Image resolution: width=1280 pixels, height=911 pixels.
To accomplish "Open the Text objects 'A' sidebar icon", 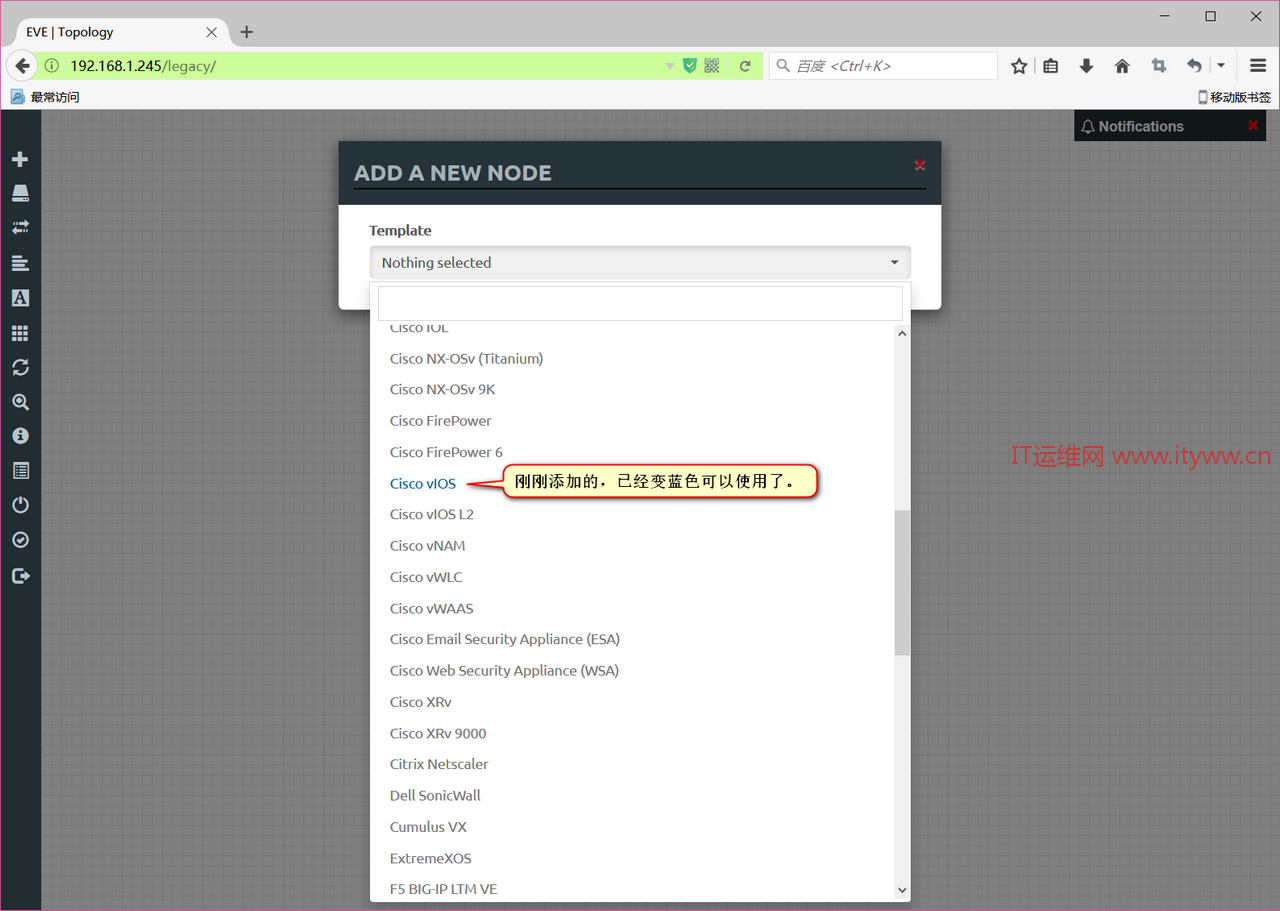I will point(20,298).
